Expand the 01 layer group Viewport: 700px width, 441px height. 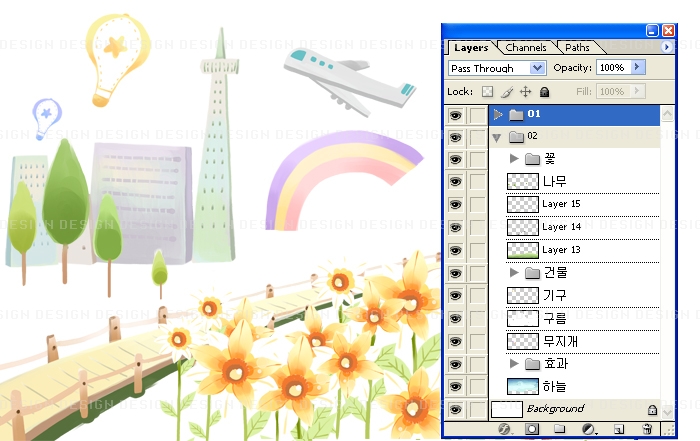(x=498, y=114)
